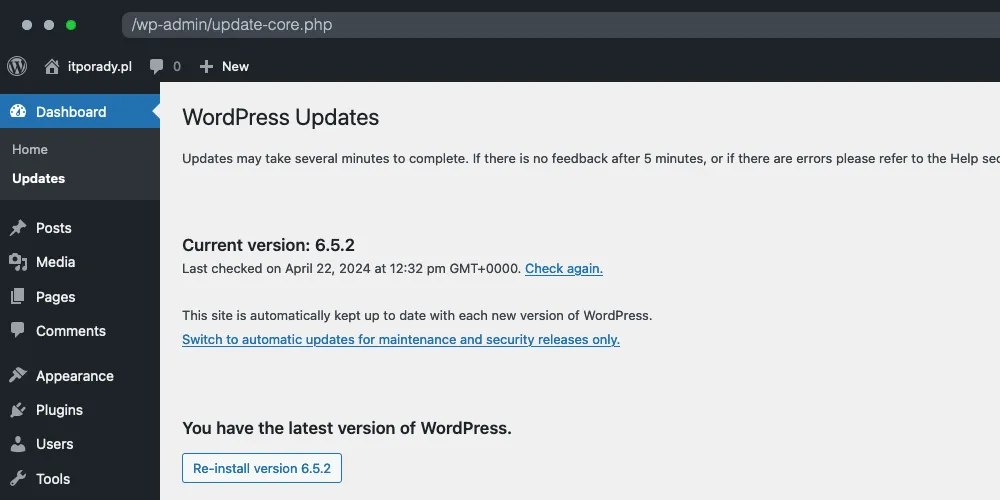Viewport: 1000px width, 500px height.
Task: Click the Tools wrench icon
Action: coord(18,478)
